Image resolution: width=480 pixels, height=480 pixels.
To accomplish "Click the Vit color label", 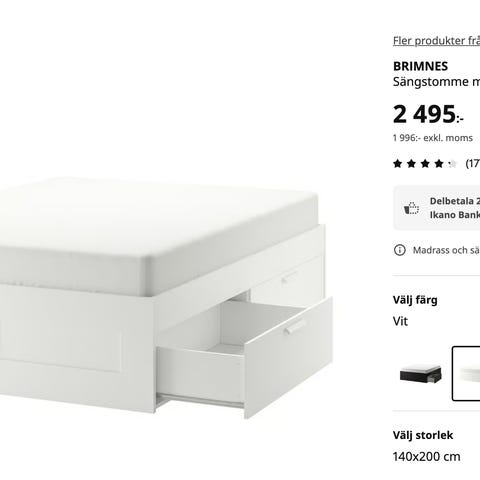I will tap(400, 321).
